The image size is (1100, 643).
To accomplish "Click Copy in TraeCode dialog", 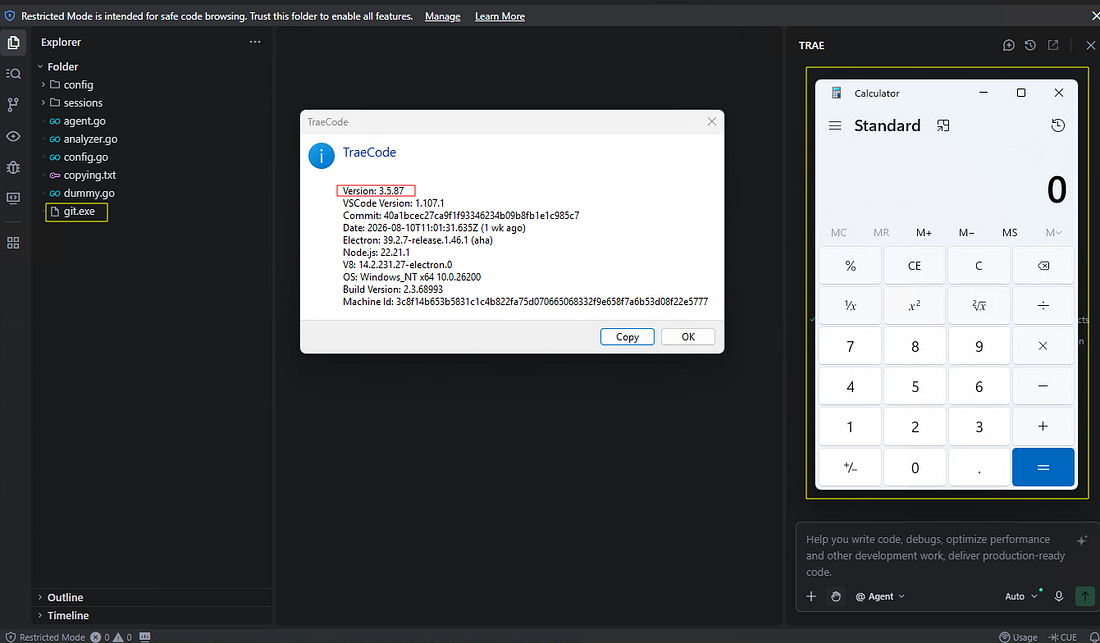I will coord(627,337).
